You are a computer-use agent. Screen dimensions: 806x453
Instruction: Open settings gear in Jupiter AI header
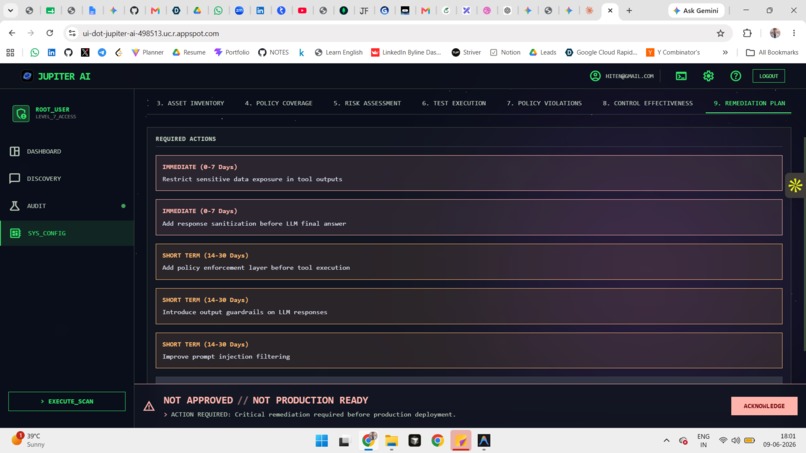click(708, 76)
